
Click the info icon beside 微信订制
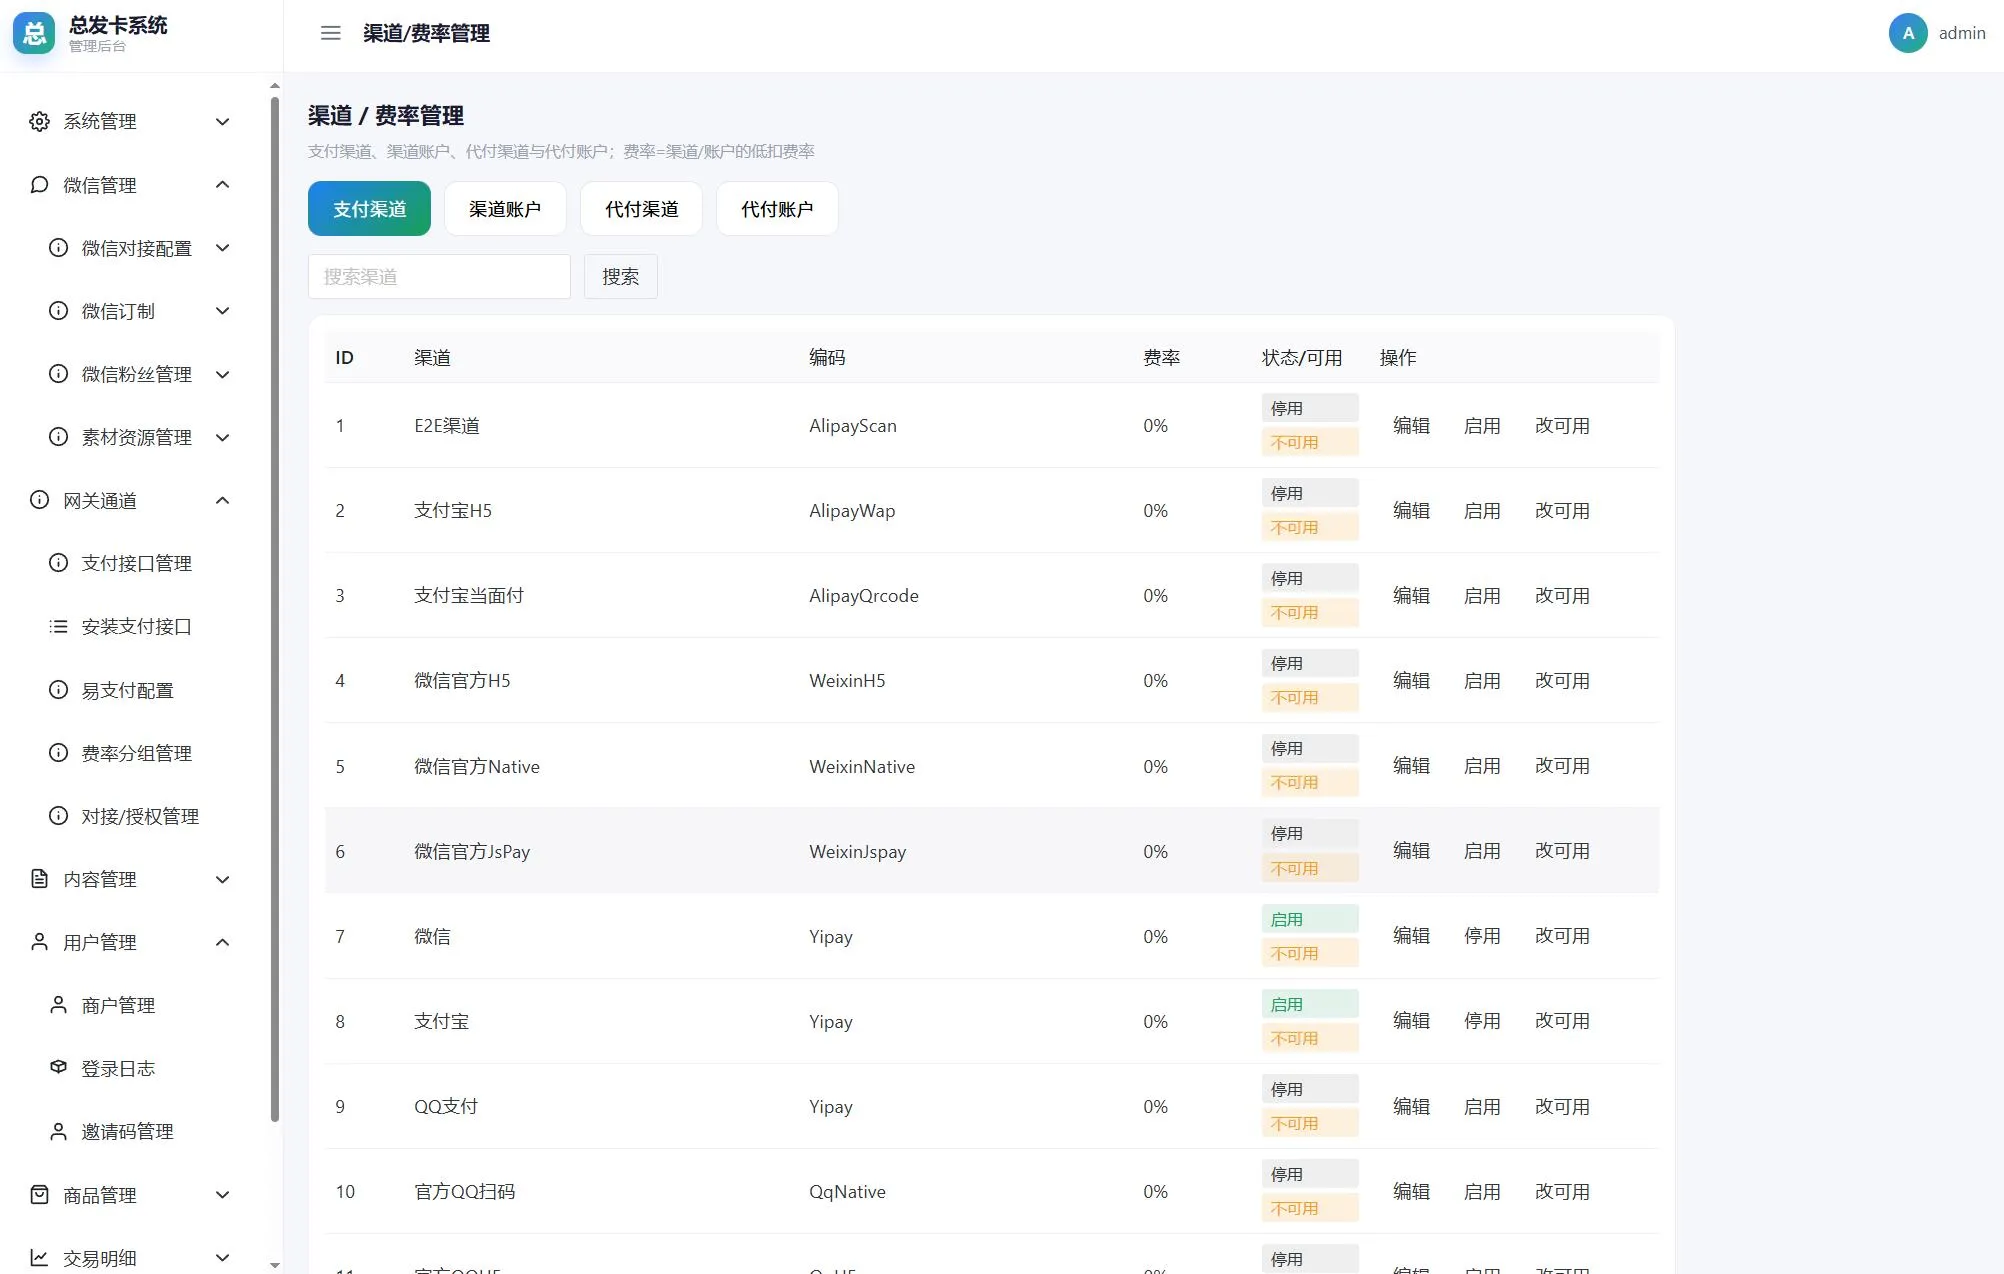(x=59, y=311)
